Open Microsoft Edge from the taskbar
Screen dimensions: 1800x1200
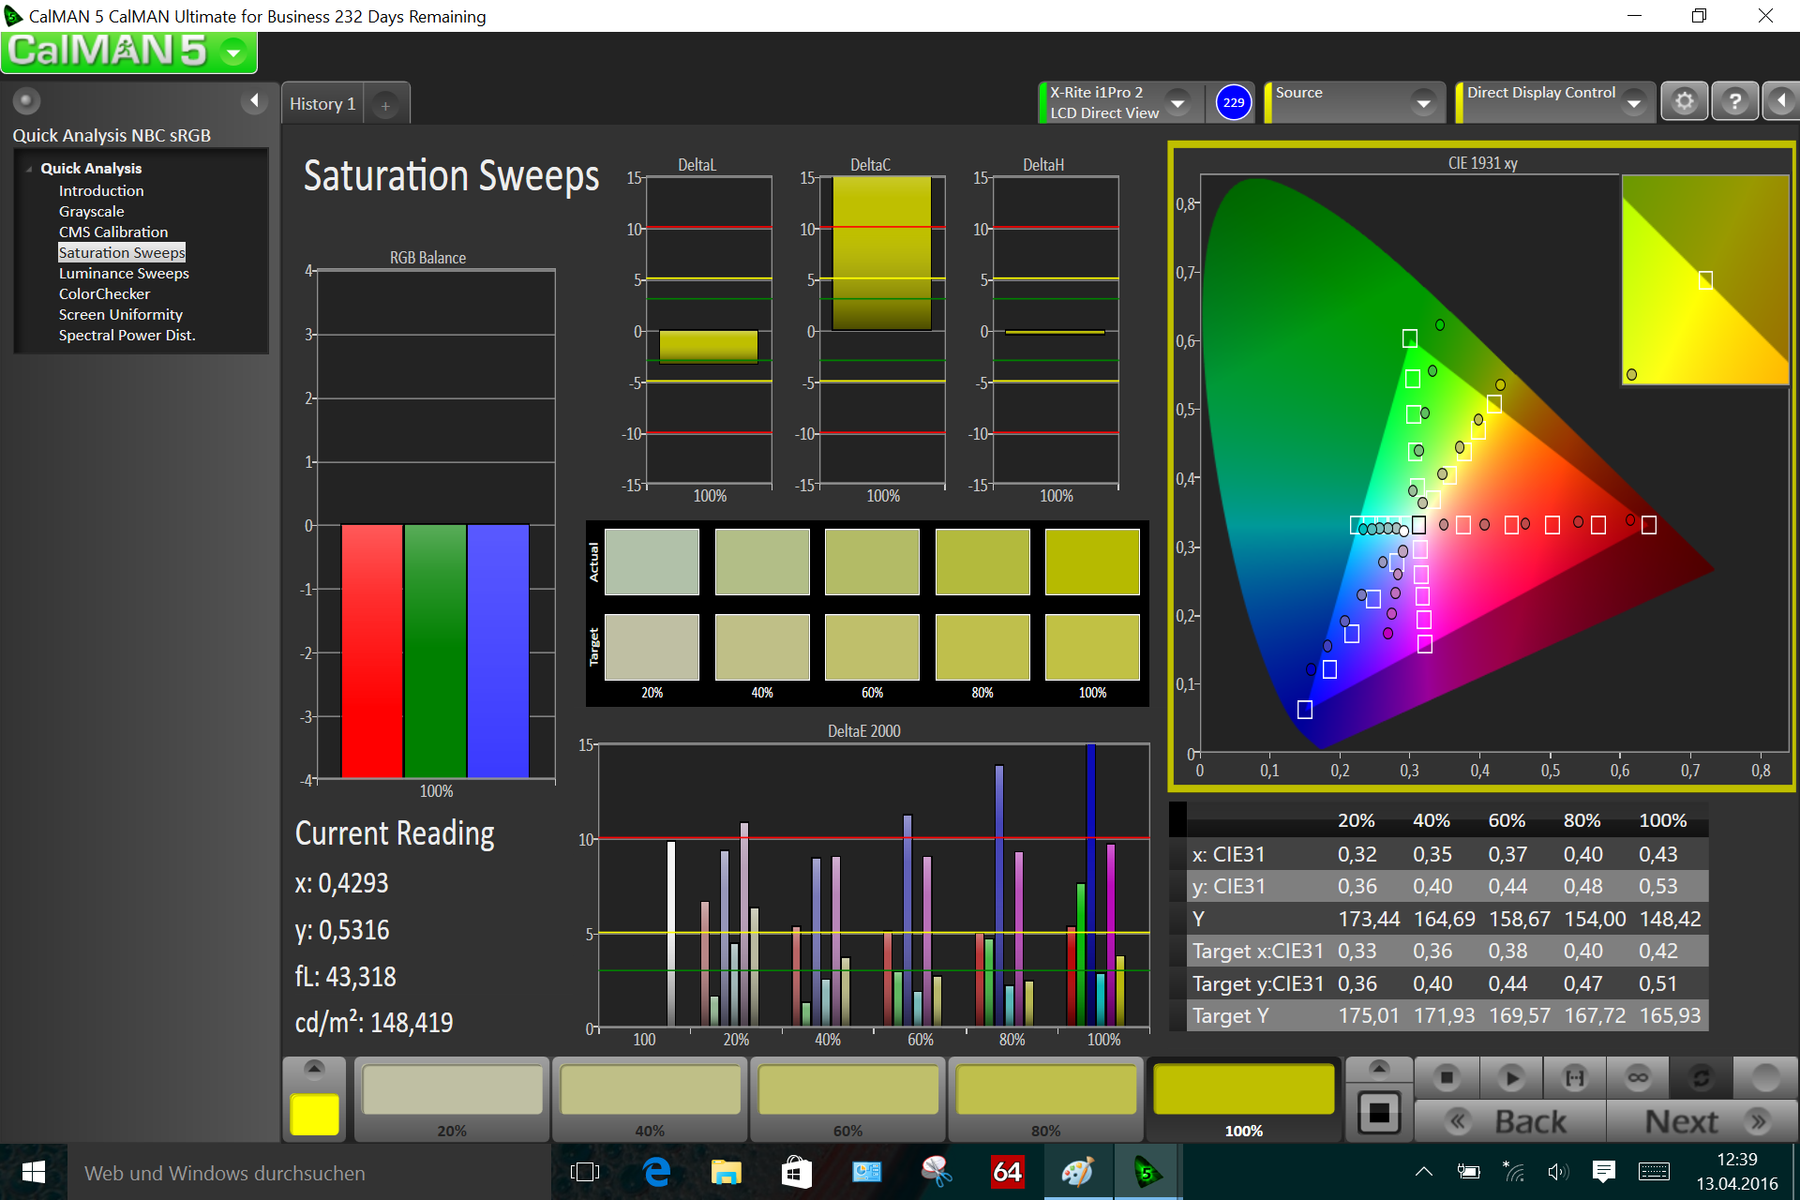(x=656, y=1172)
